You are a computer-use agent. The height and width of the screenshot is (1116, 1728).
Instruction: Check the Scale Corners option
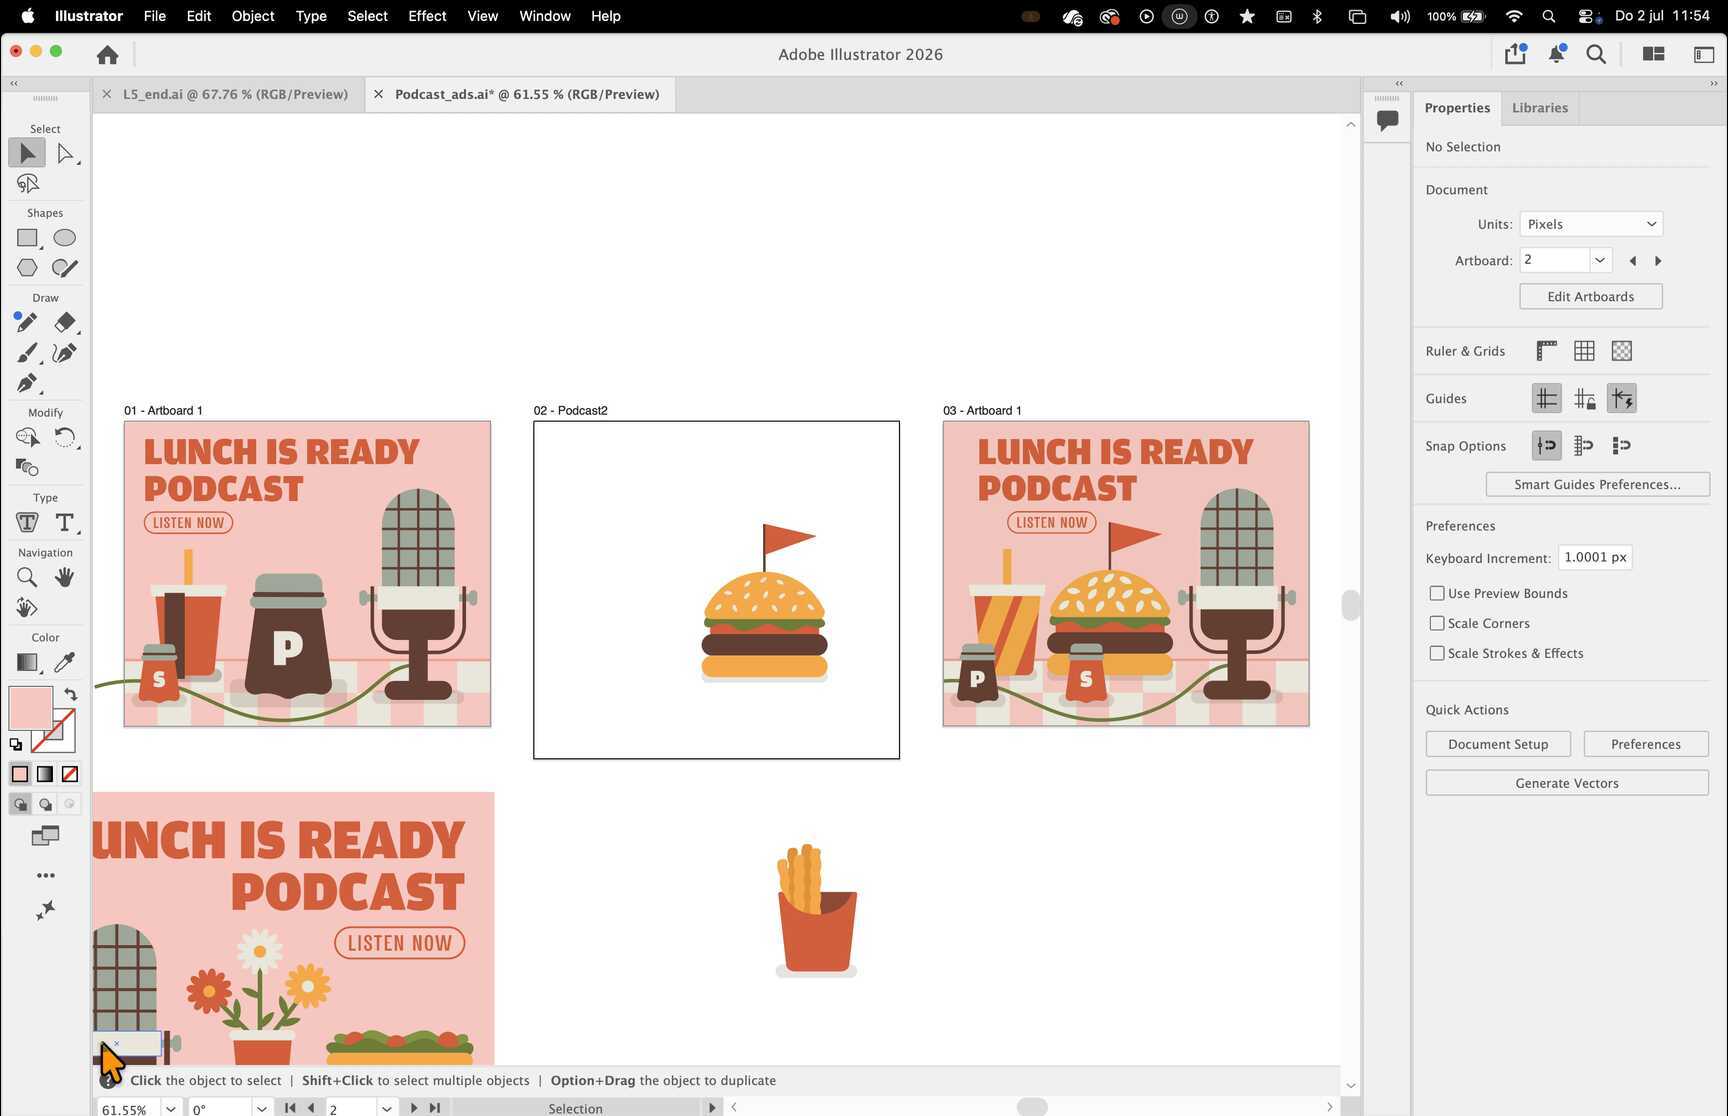click(x=1437, y=623)
